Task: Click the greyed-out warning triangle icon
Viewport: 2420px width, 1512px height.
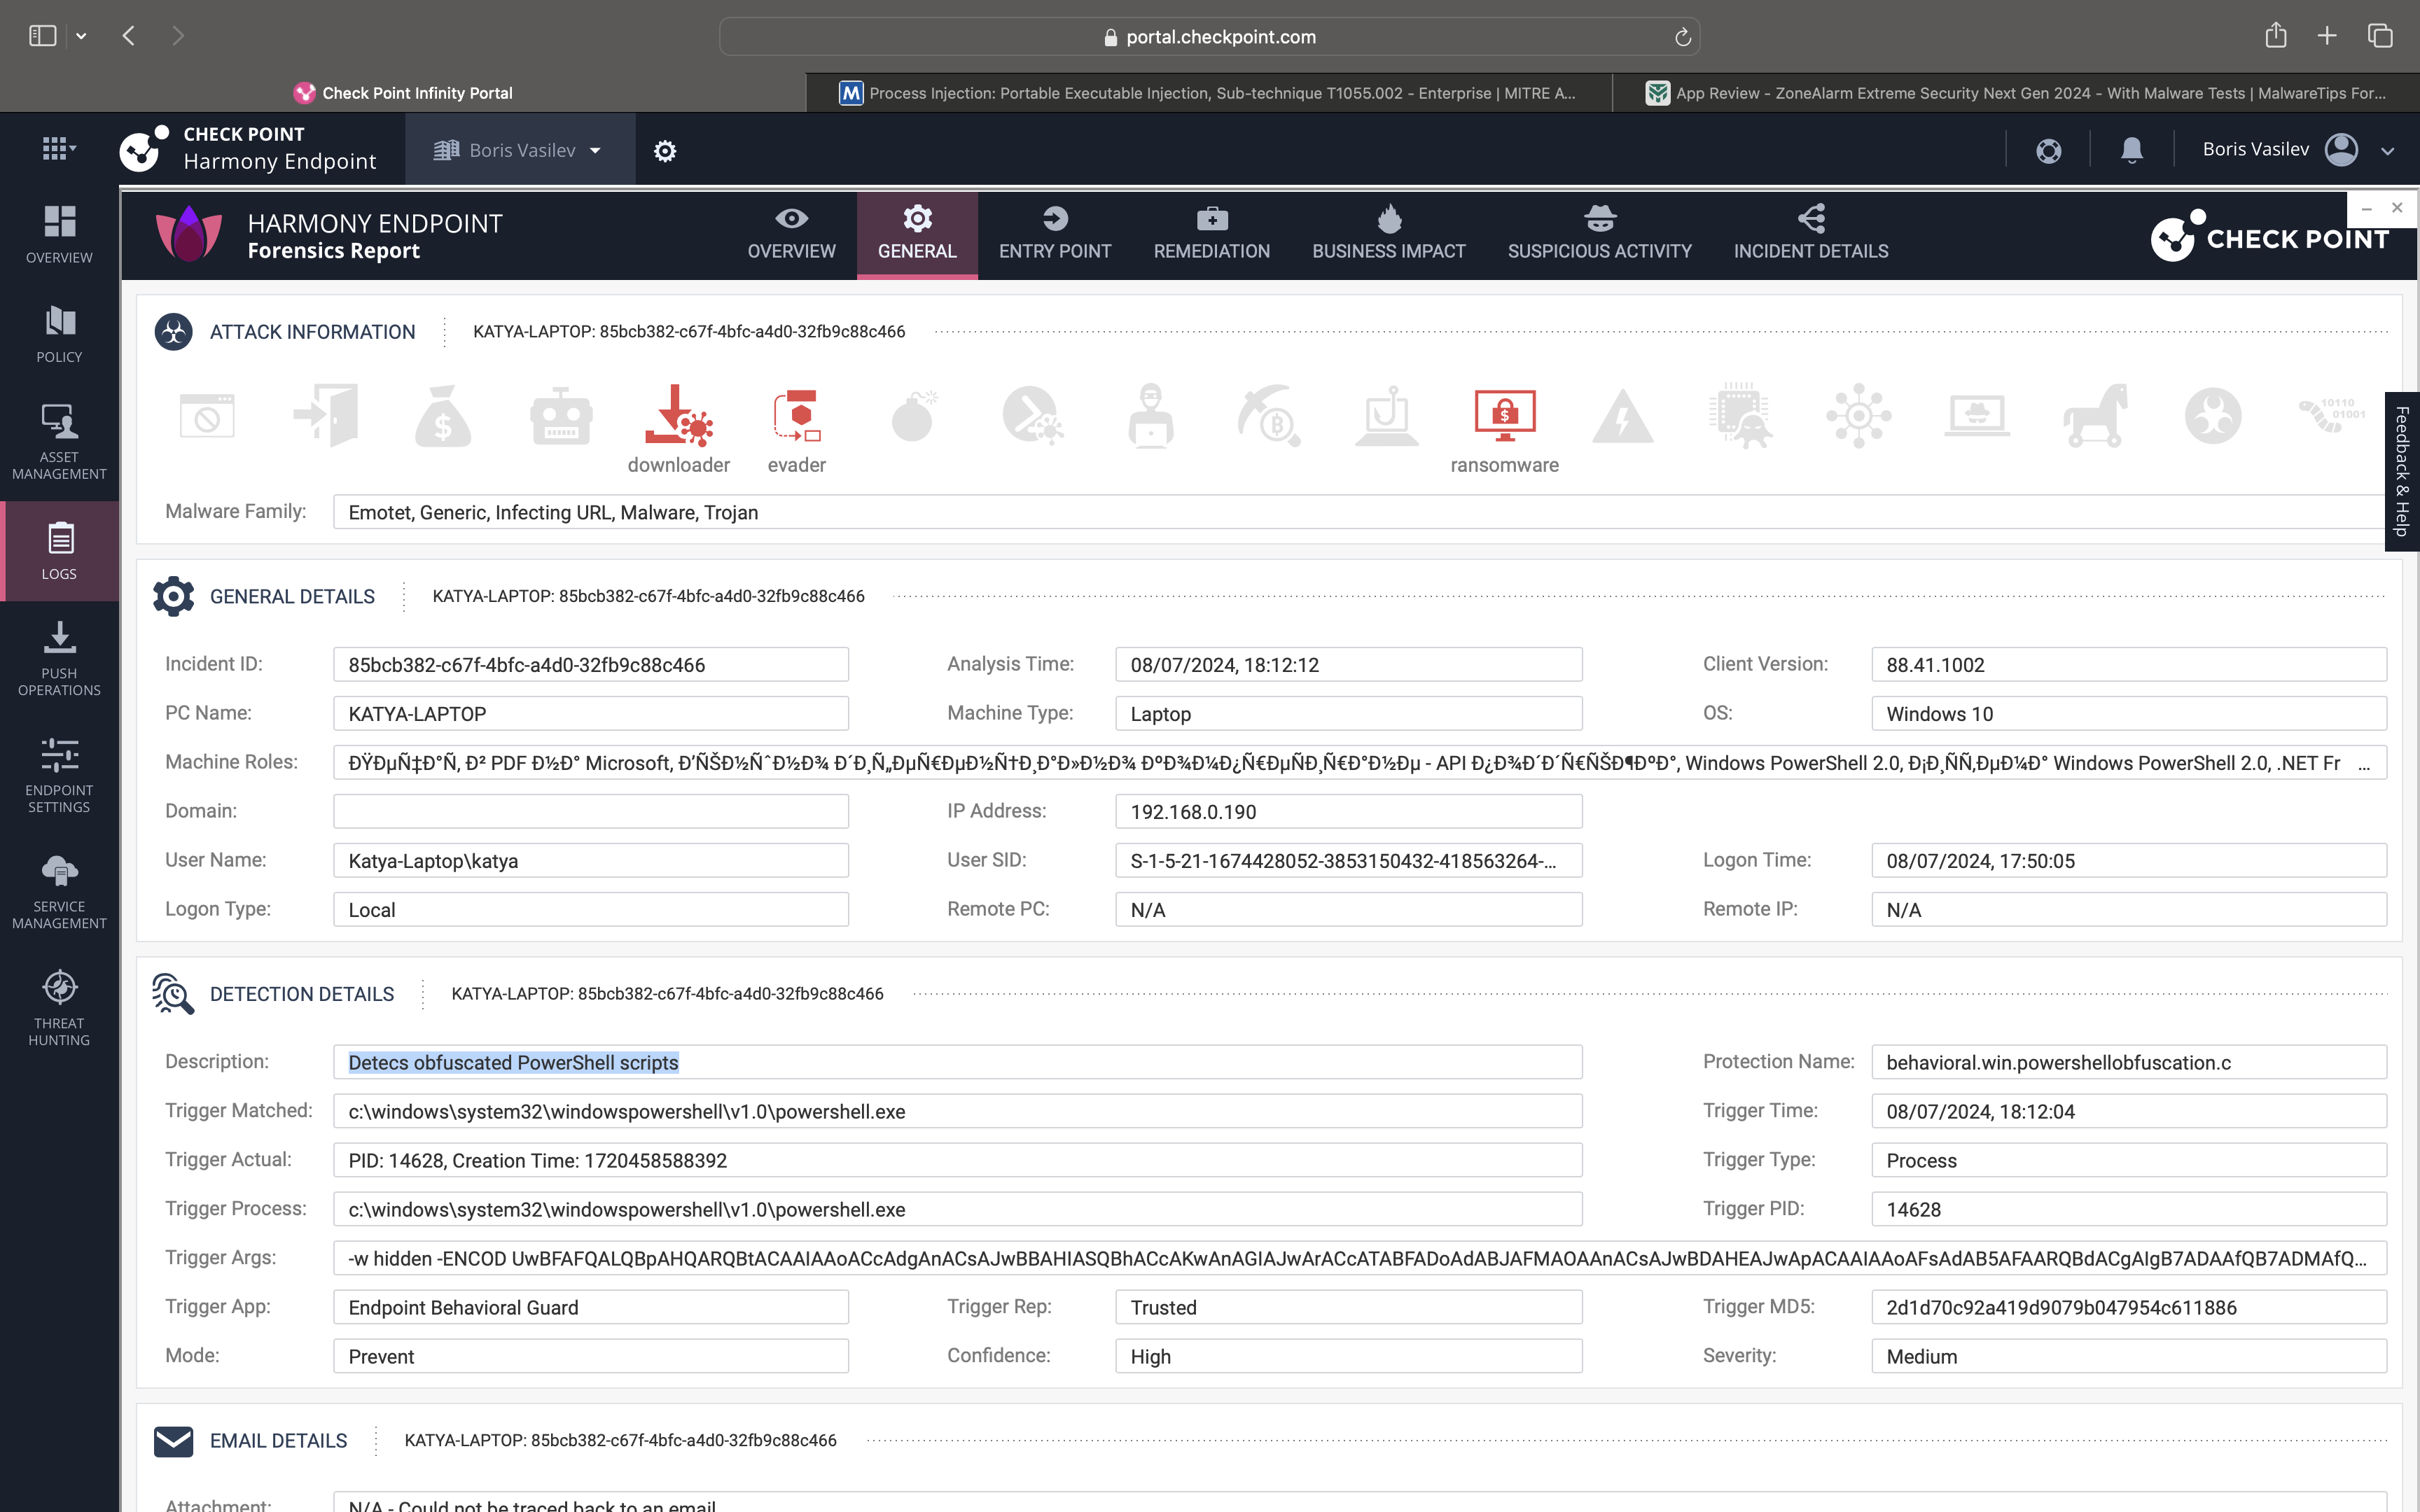Action: tap(1622, 416)
